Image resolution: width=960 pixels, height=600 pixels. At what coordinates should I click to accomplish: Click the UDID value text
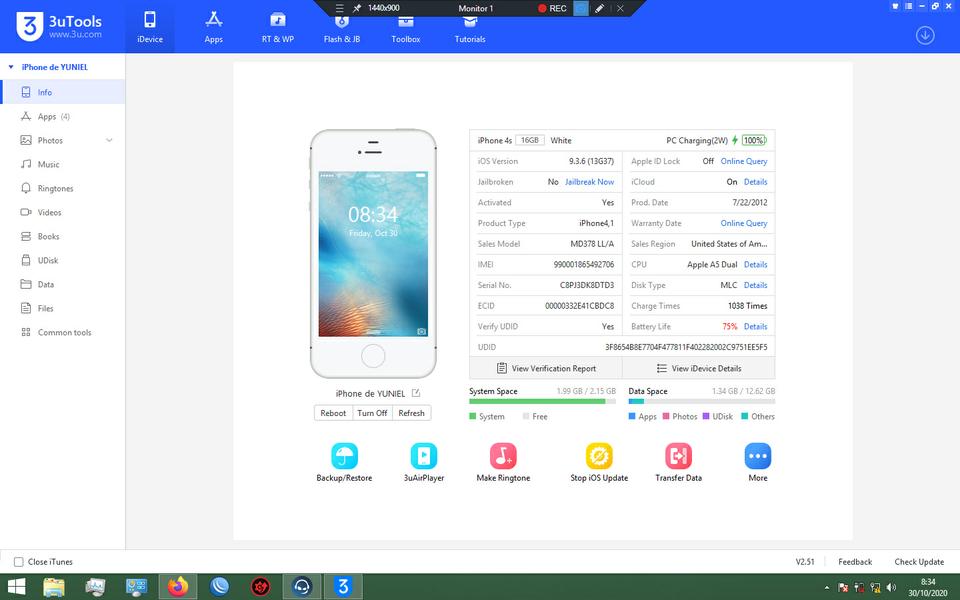click(686, 347)
